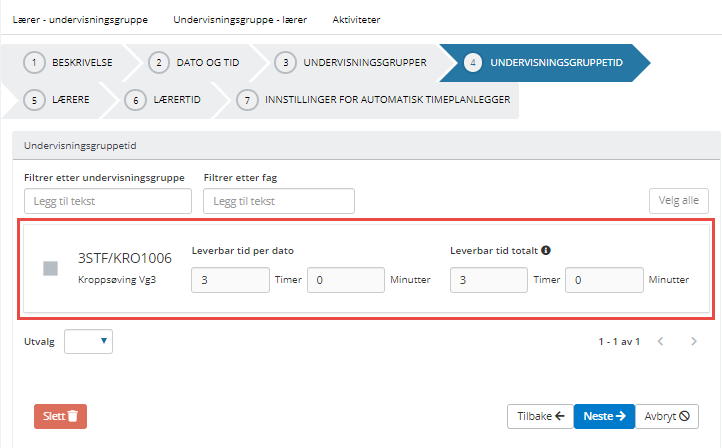Screen dimensions: 722x448
Task: Focus the Filtrer etter undervisningsgruppe field
Action: 108,201
